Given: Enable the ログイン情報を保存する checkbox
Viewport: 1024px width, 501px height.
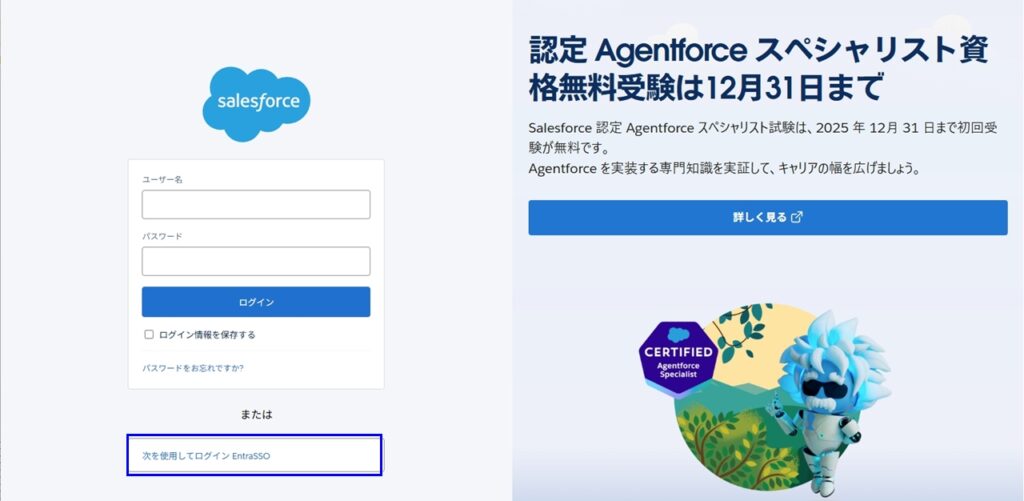Looking at the screenshot, I should (x=149, y=334).
